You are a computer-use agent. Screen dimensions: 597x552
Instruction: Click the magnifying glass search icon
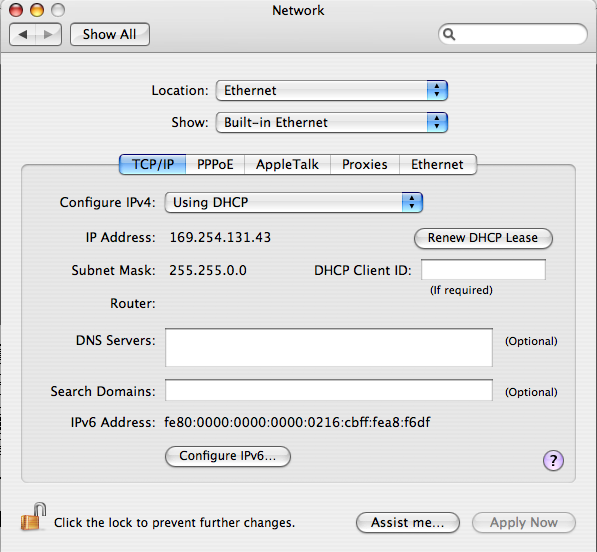tap(449, 34)
